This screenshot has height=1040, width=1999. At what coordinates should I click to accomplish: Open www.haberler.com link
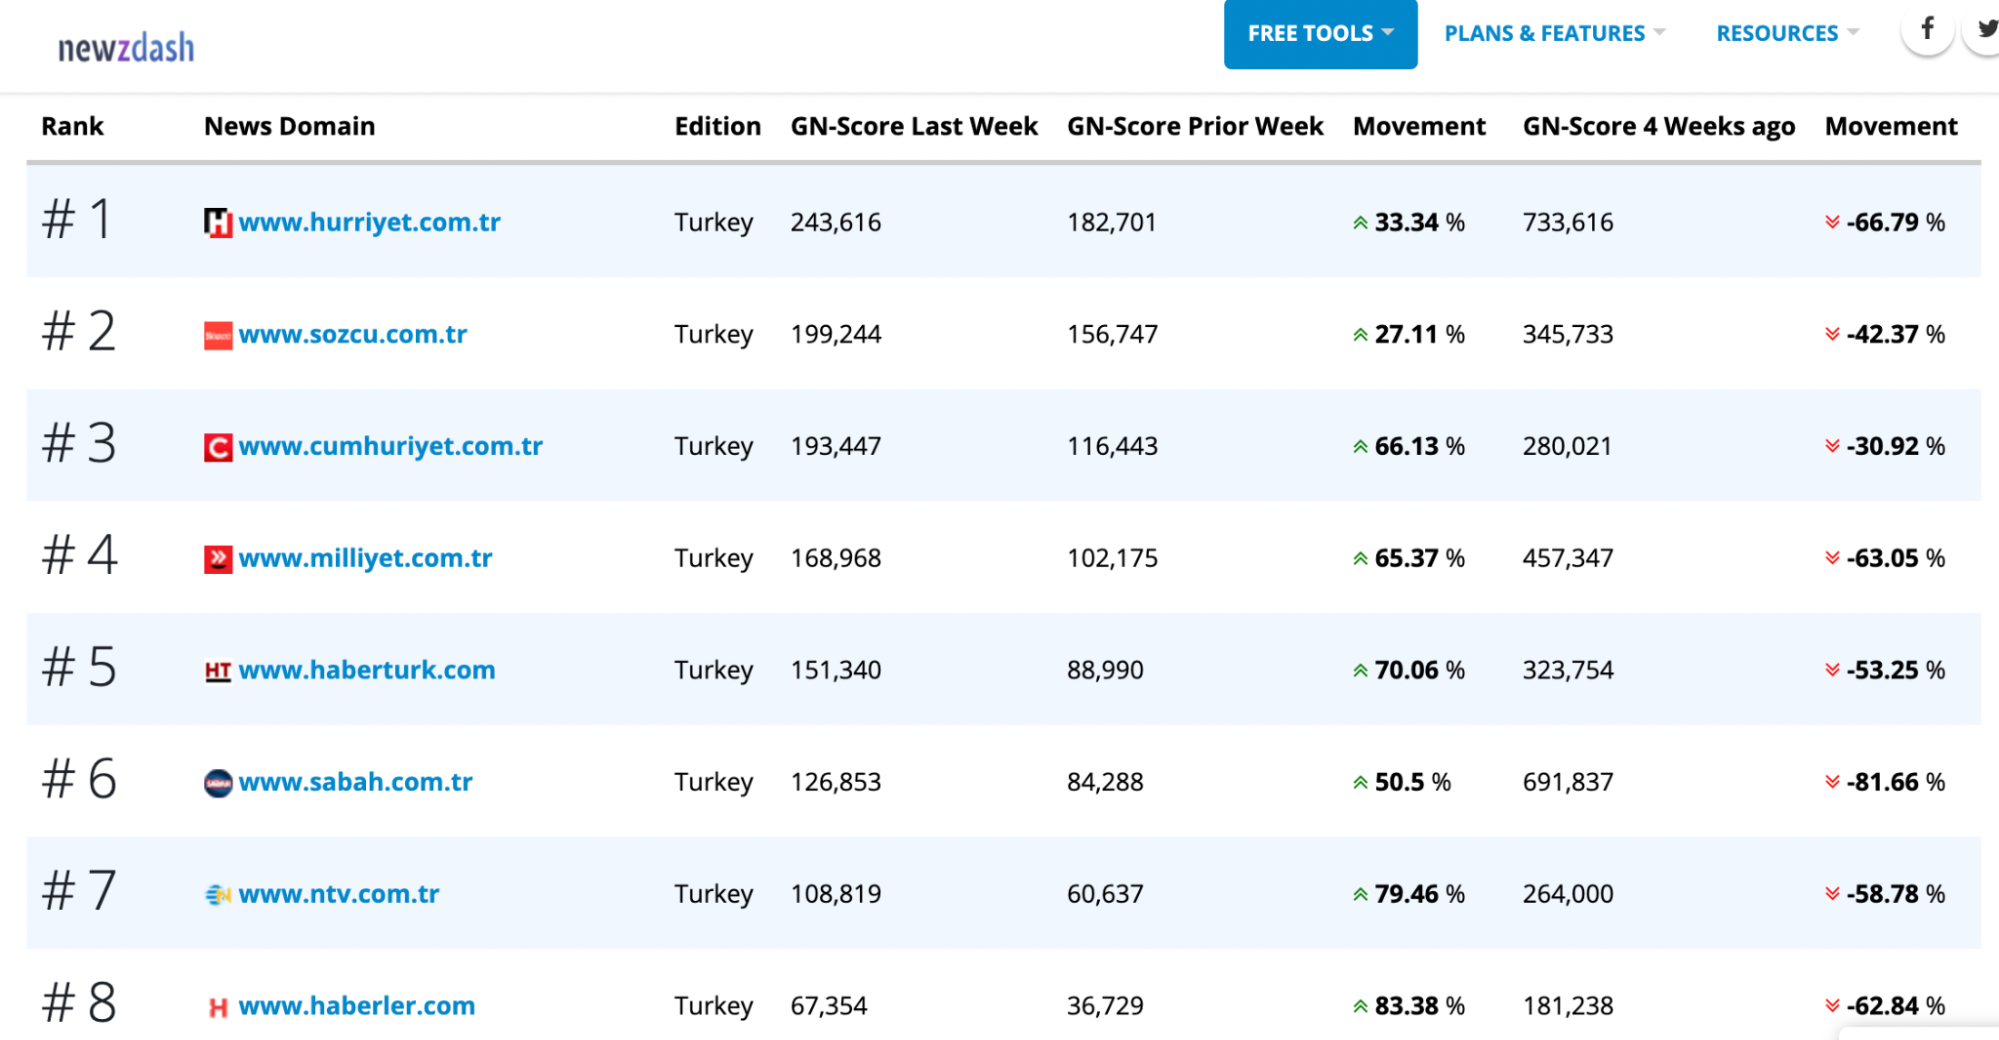356,1006
